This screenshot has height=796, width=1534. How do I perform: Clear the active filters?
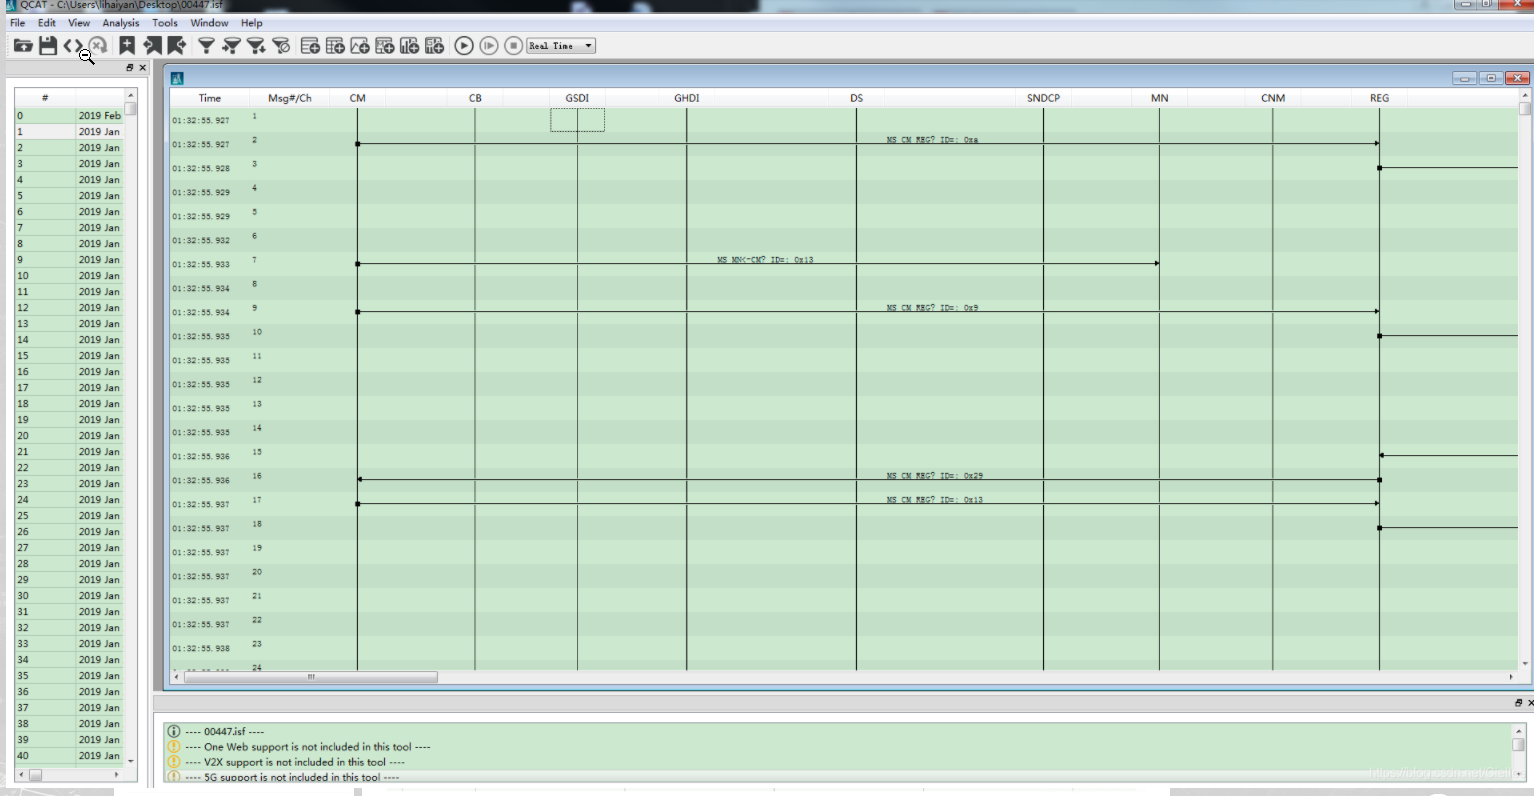click(x=283, y=45)
